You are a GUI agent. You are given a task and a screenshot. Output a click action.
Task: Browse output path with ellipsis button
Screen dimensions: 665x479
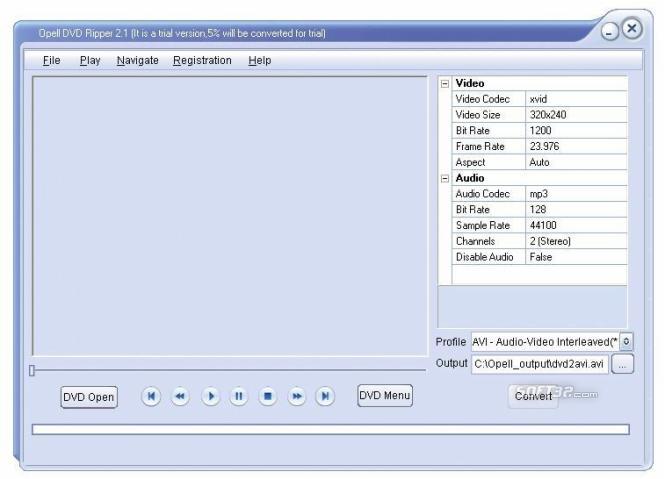pos(622,364)
